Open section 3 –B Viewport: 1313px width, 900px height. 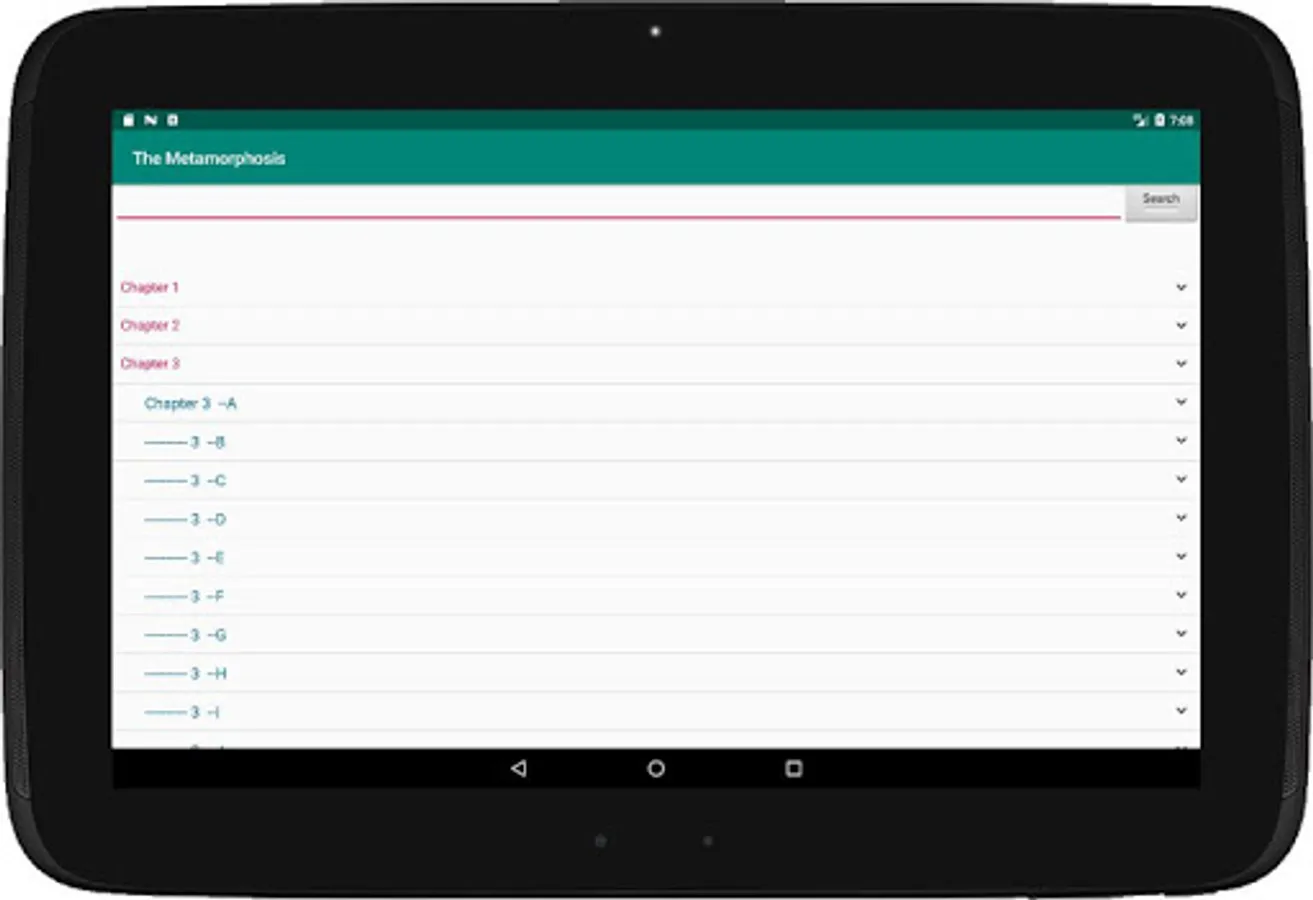coord(656,442)
